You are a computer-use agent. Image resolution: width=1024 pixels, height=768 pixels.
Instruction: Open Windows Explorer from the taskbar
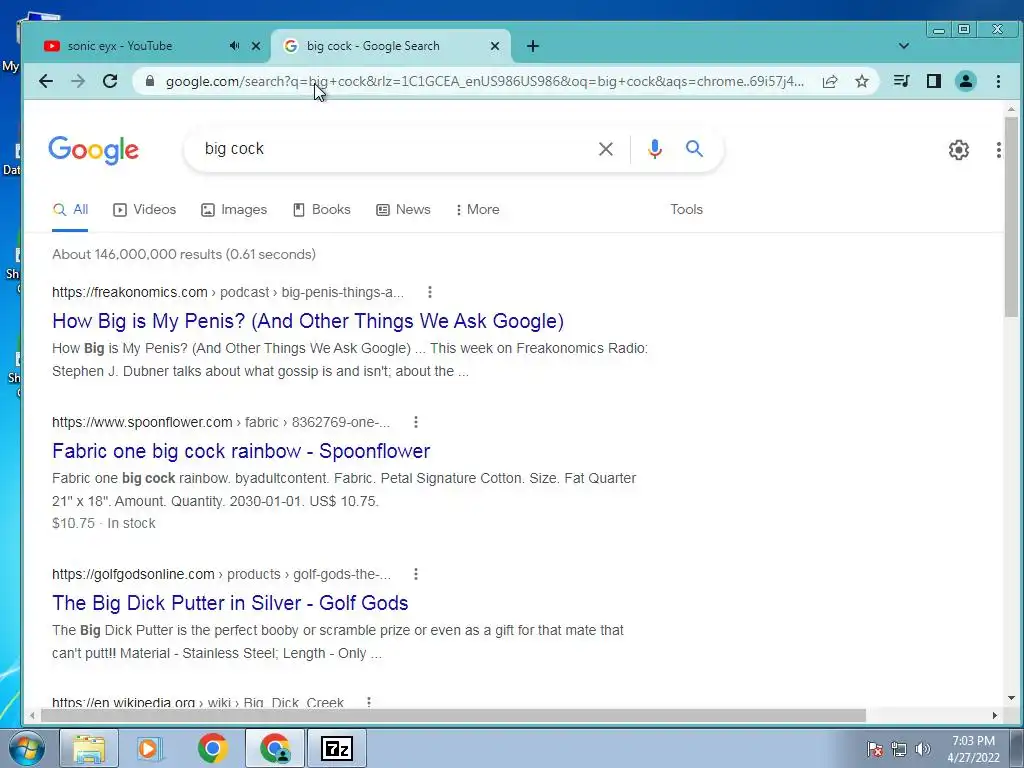89,748
